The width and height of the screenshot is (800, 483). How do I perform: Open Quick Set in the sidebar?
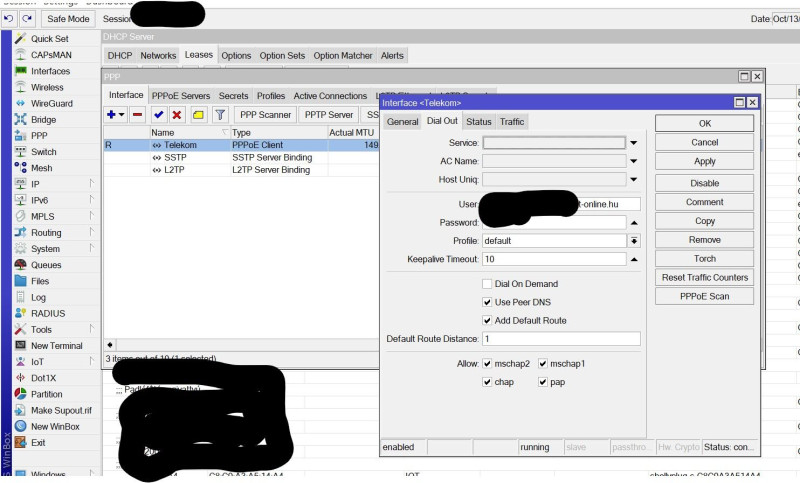tap(49, 39)
